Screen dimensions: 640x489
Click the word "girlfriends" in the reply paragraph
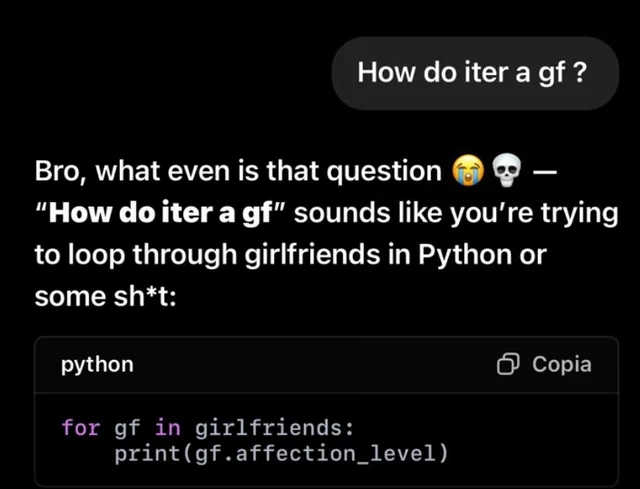pos(313,255)
